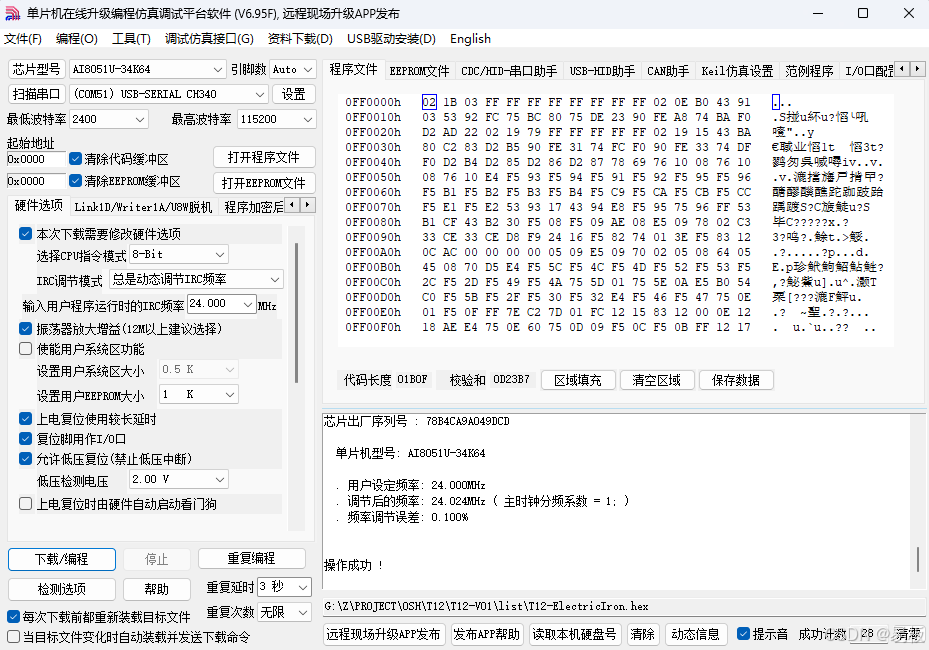
Task: Toggle the 提示音 checkbox
Action: [743, 634]
